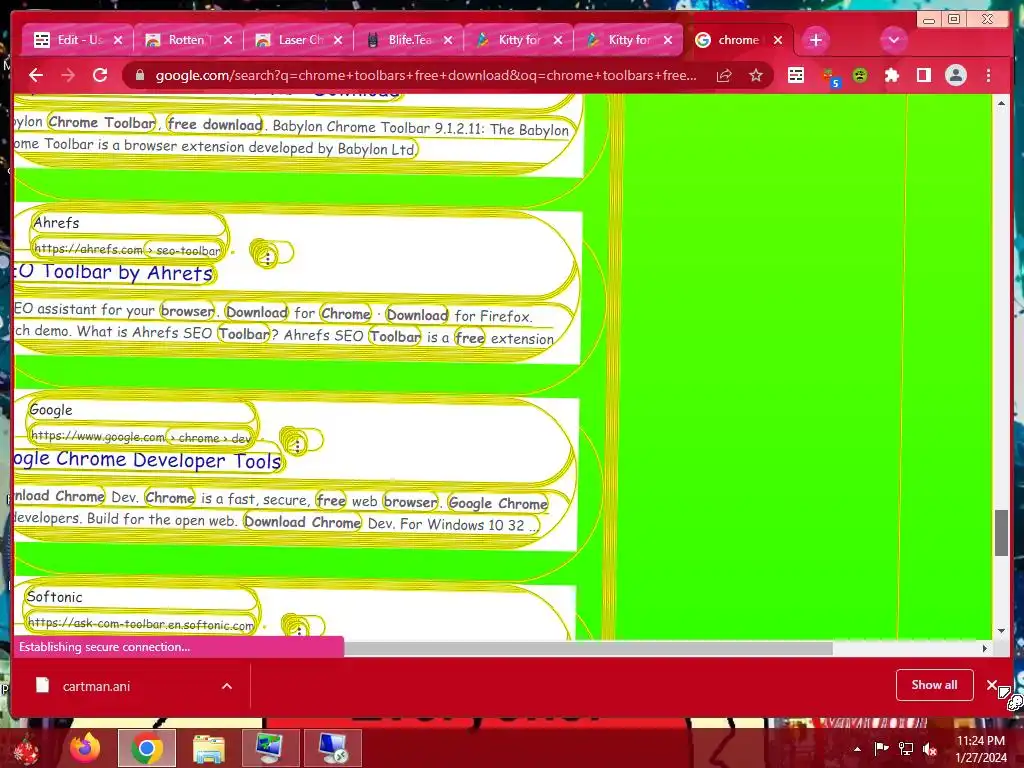Click the Babylon Chrome Toolbar description text
The width and height of the screenshot is (1024, 768).
click(x=291, y=137)
